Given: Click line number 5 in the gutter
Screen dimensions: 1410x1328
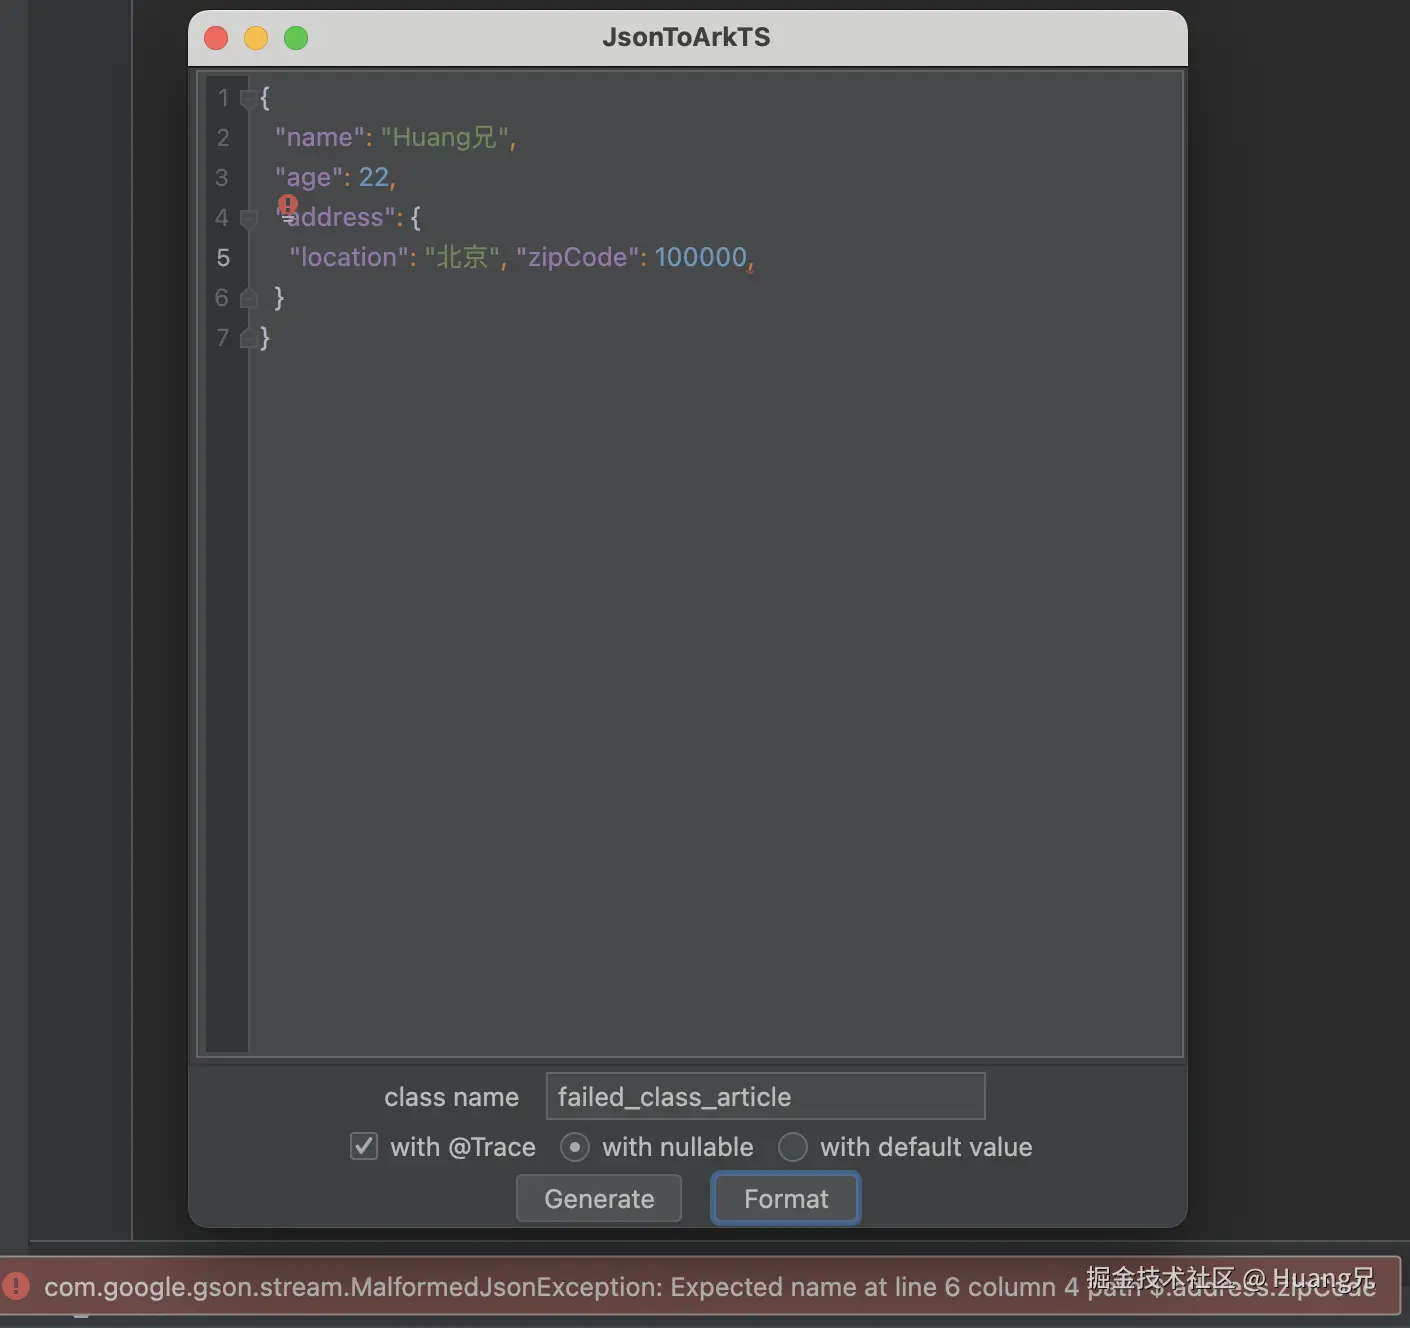Looking at the screenshot, I should pyautogui.click(x=223, y=258).
